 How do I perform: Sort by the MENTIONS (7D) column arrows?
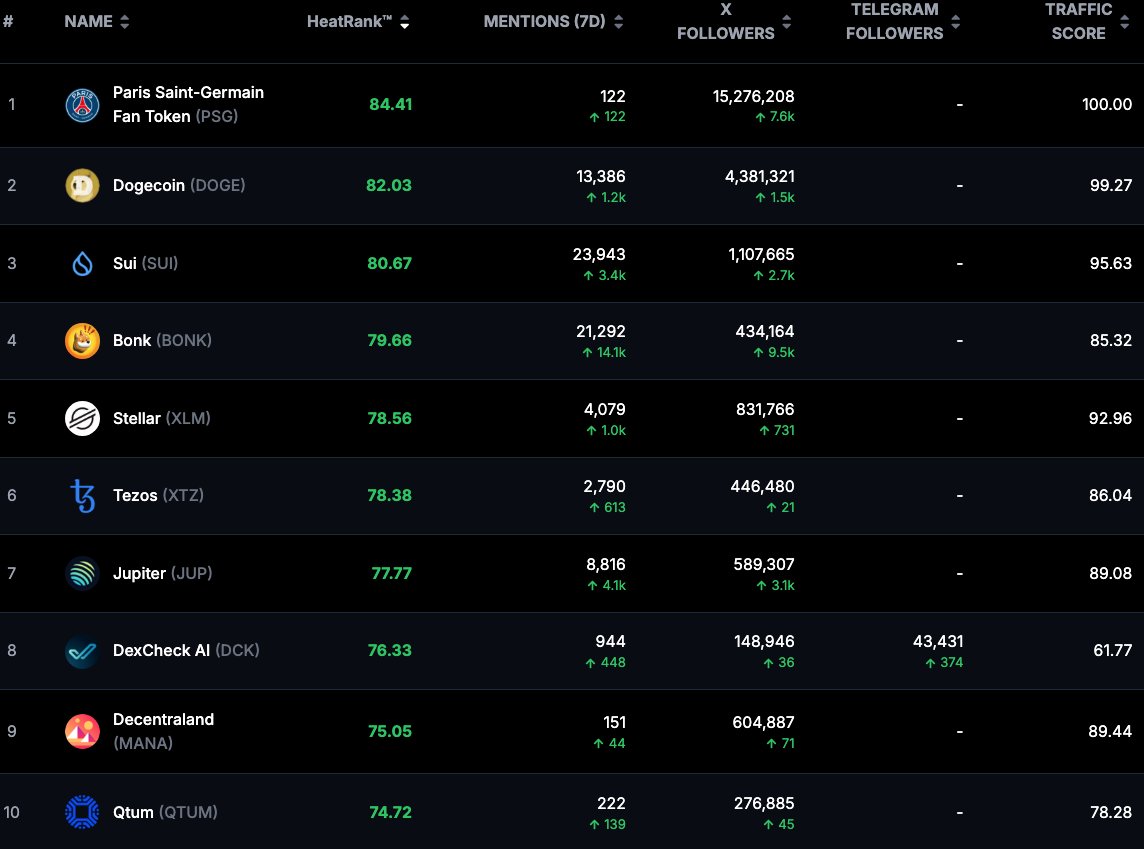[619, 22]
